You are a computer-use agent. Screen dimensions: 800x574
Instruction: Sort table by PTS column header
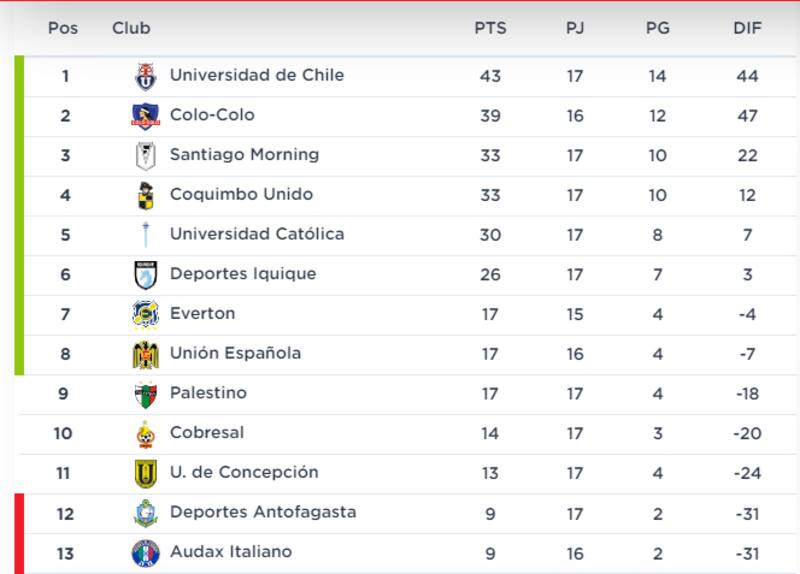[x=490, y=28]
